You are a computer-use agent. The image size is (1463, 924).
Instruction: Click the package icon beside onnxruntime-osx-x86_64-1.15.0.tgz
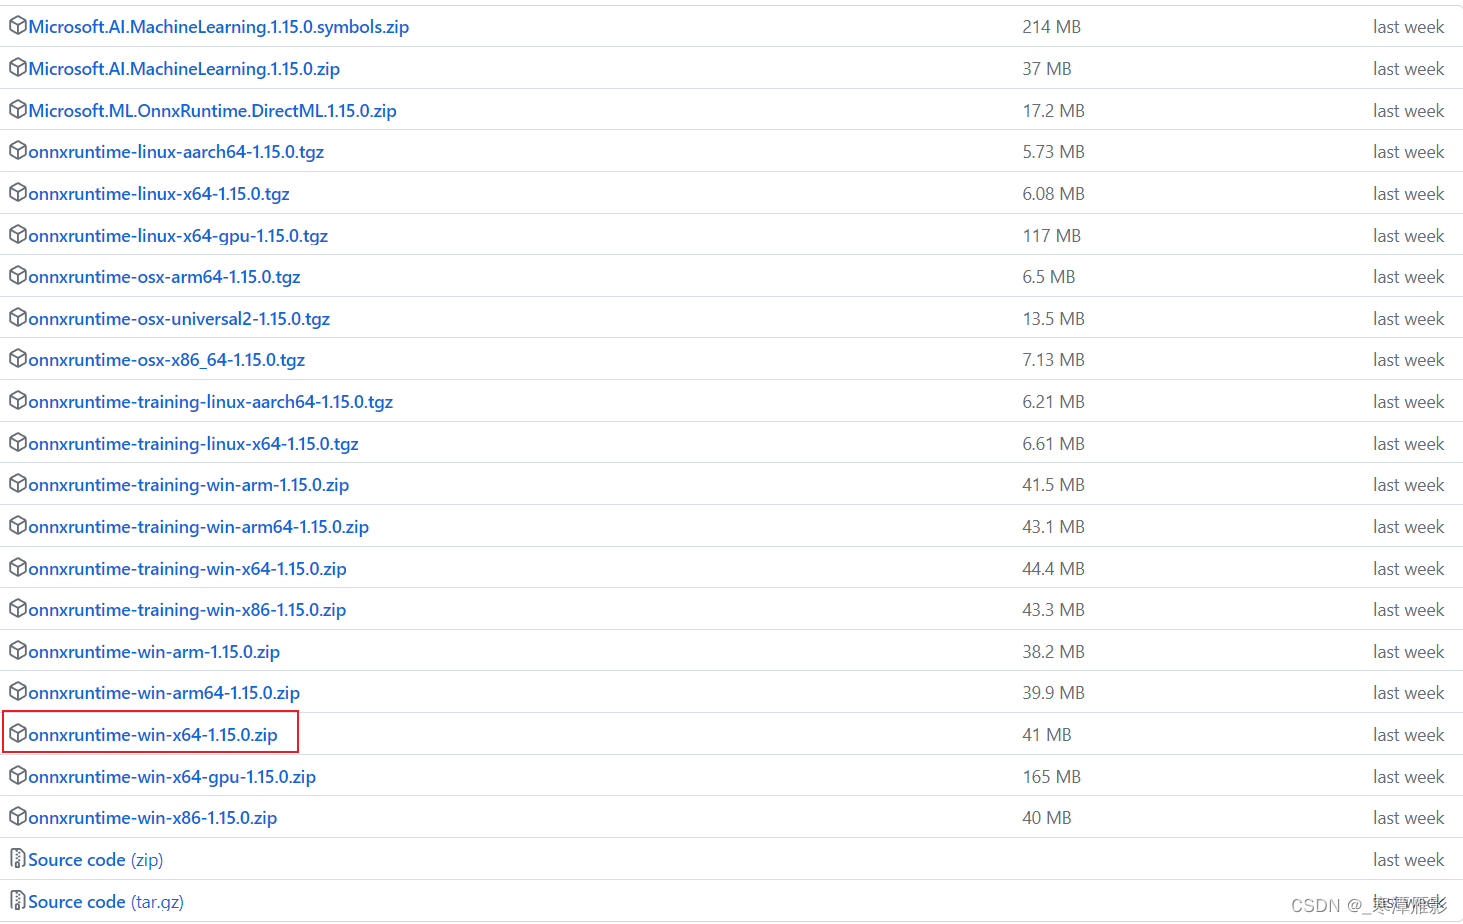(x=18, y=358)
